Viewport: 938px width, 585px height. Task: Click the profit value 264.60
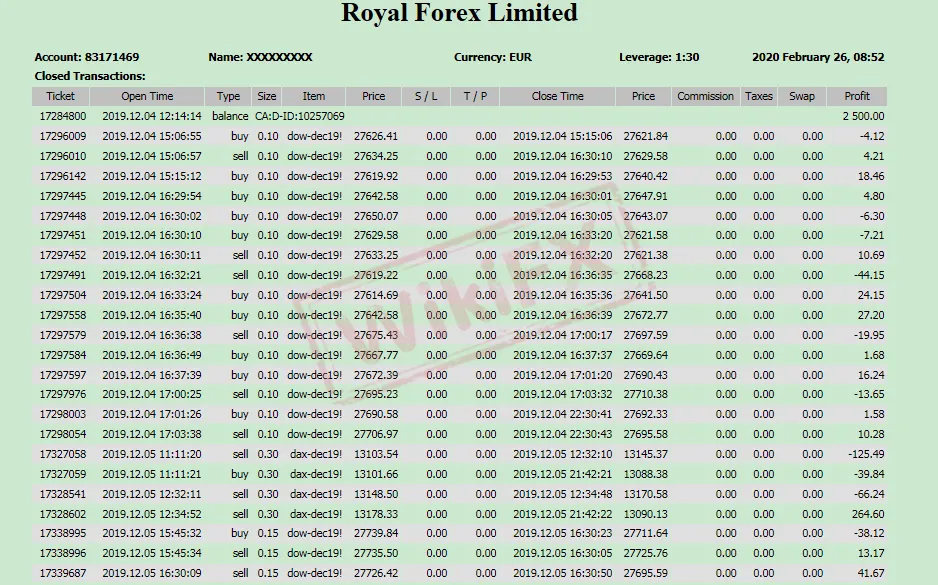[869, 514]
